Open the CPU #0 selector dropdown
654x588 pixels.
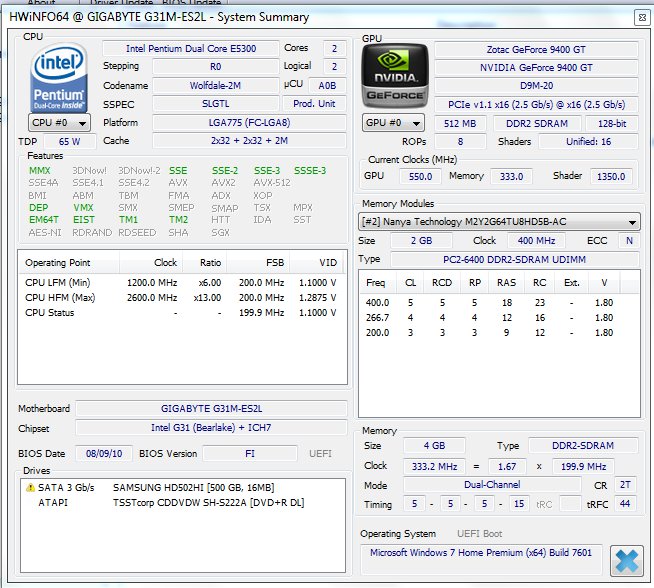coord(59,123)
